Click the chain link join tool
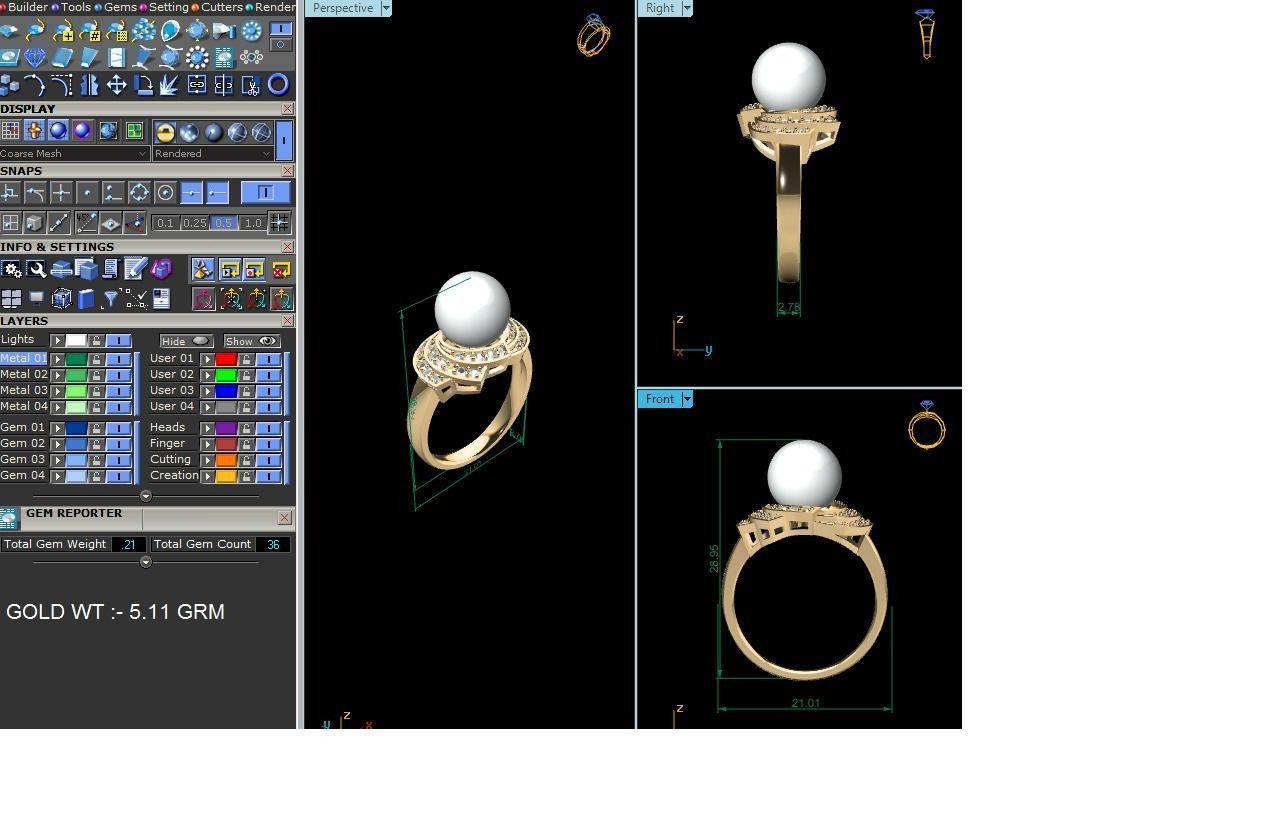 point(197,85)
